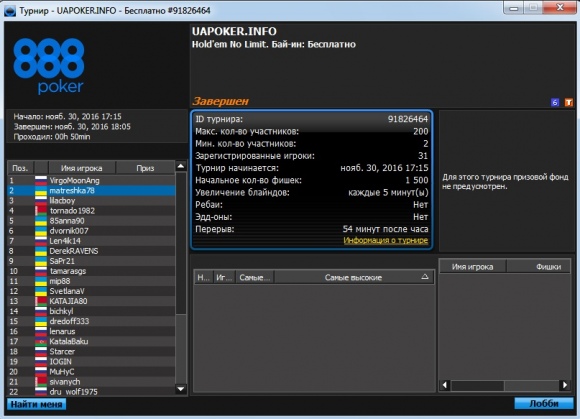This screenshot has width=580, height=419.
Task: Click the Имя игрока header in the player list
Action: pos(82,168)
